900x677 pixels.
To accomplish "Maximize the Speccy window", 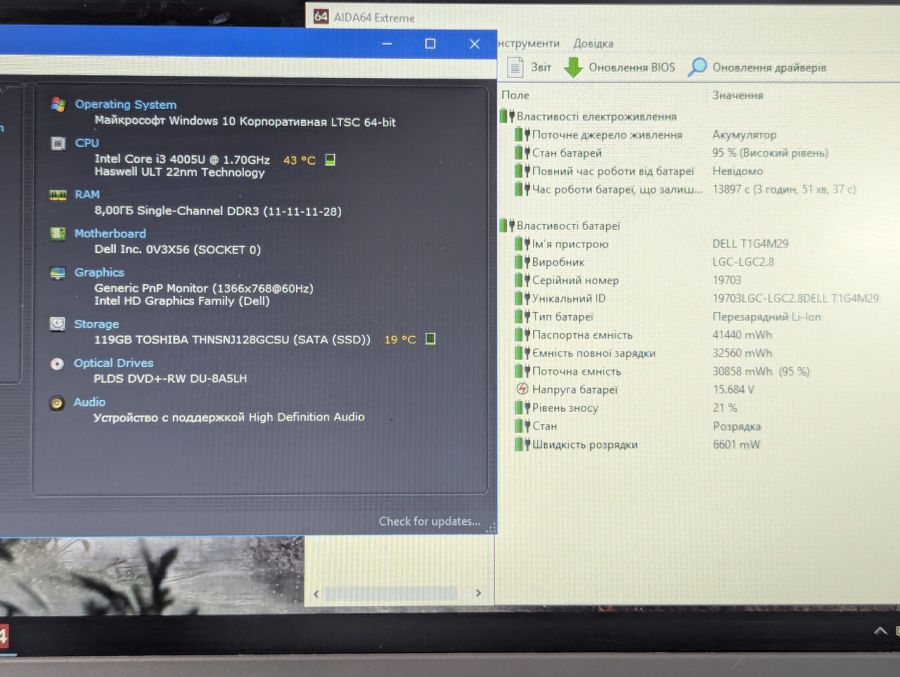I will pos(430,44).
